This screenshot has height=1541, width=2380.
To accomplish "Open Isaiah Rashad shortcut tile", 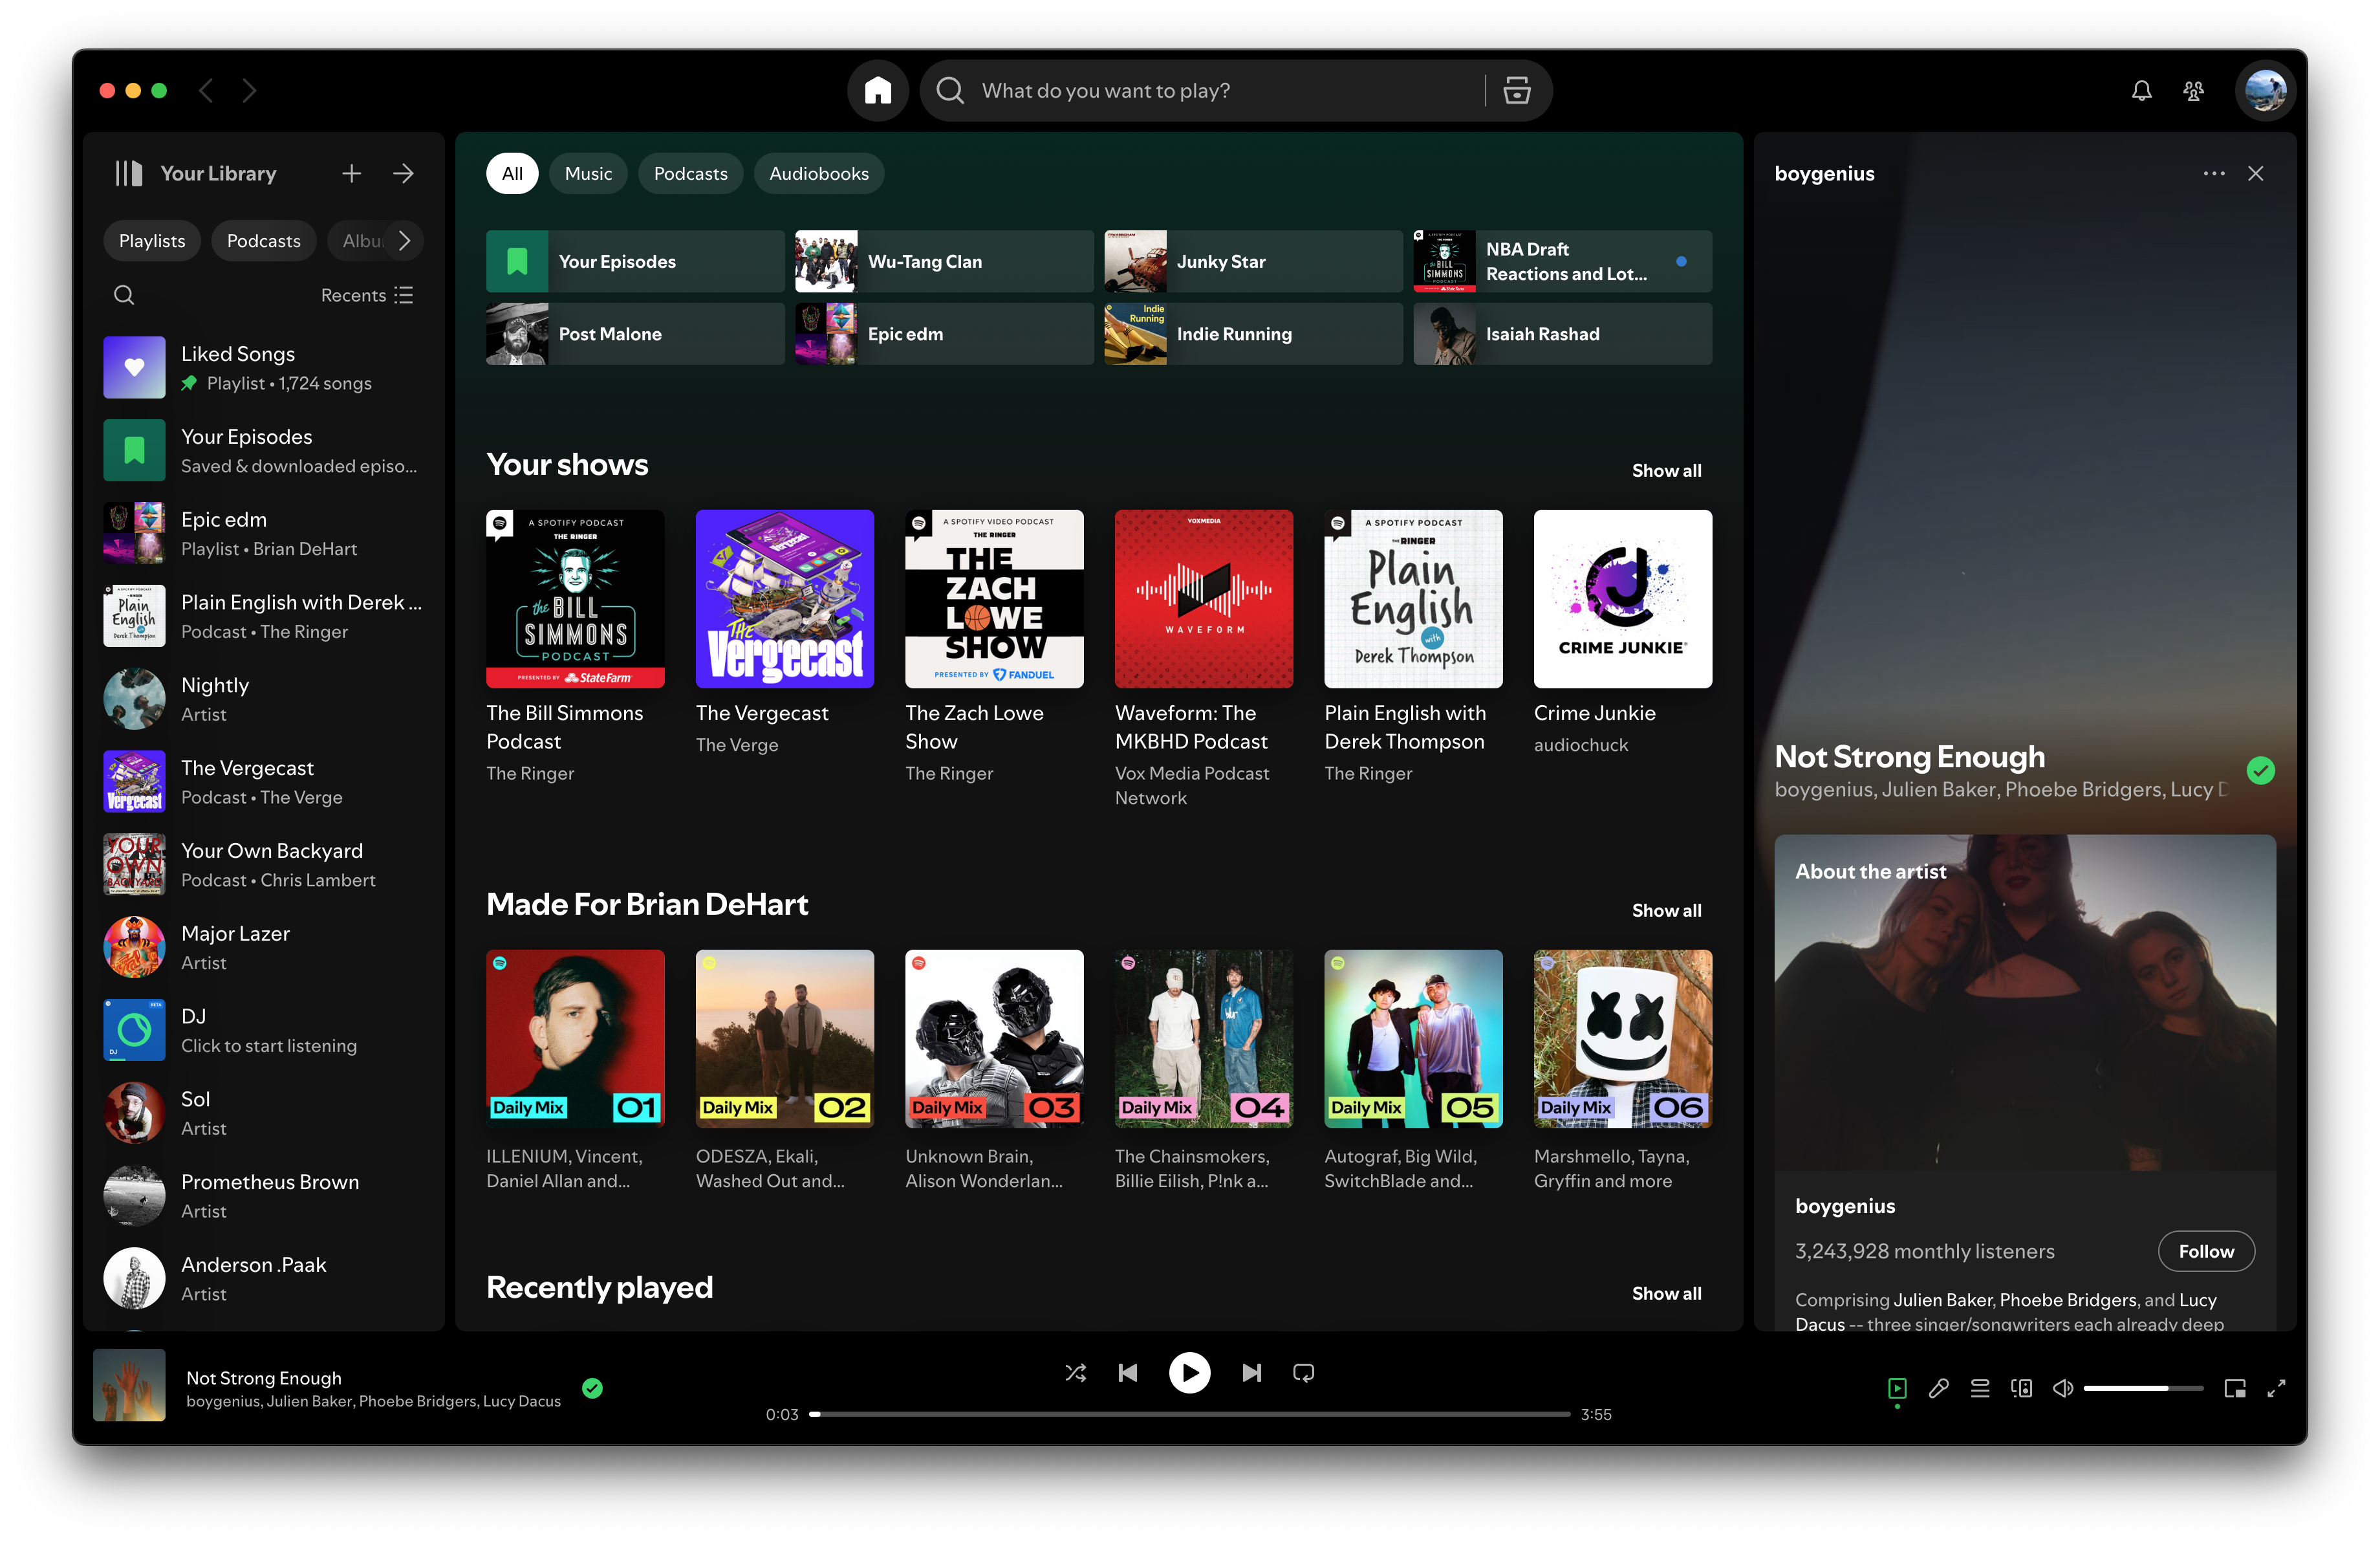I will pos(1562,334).
